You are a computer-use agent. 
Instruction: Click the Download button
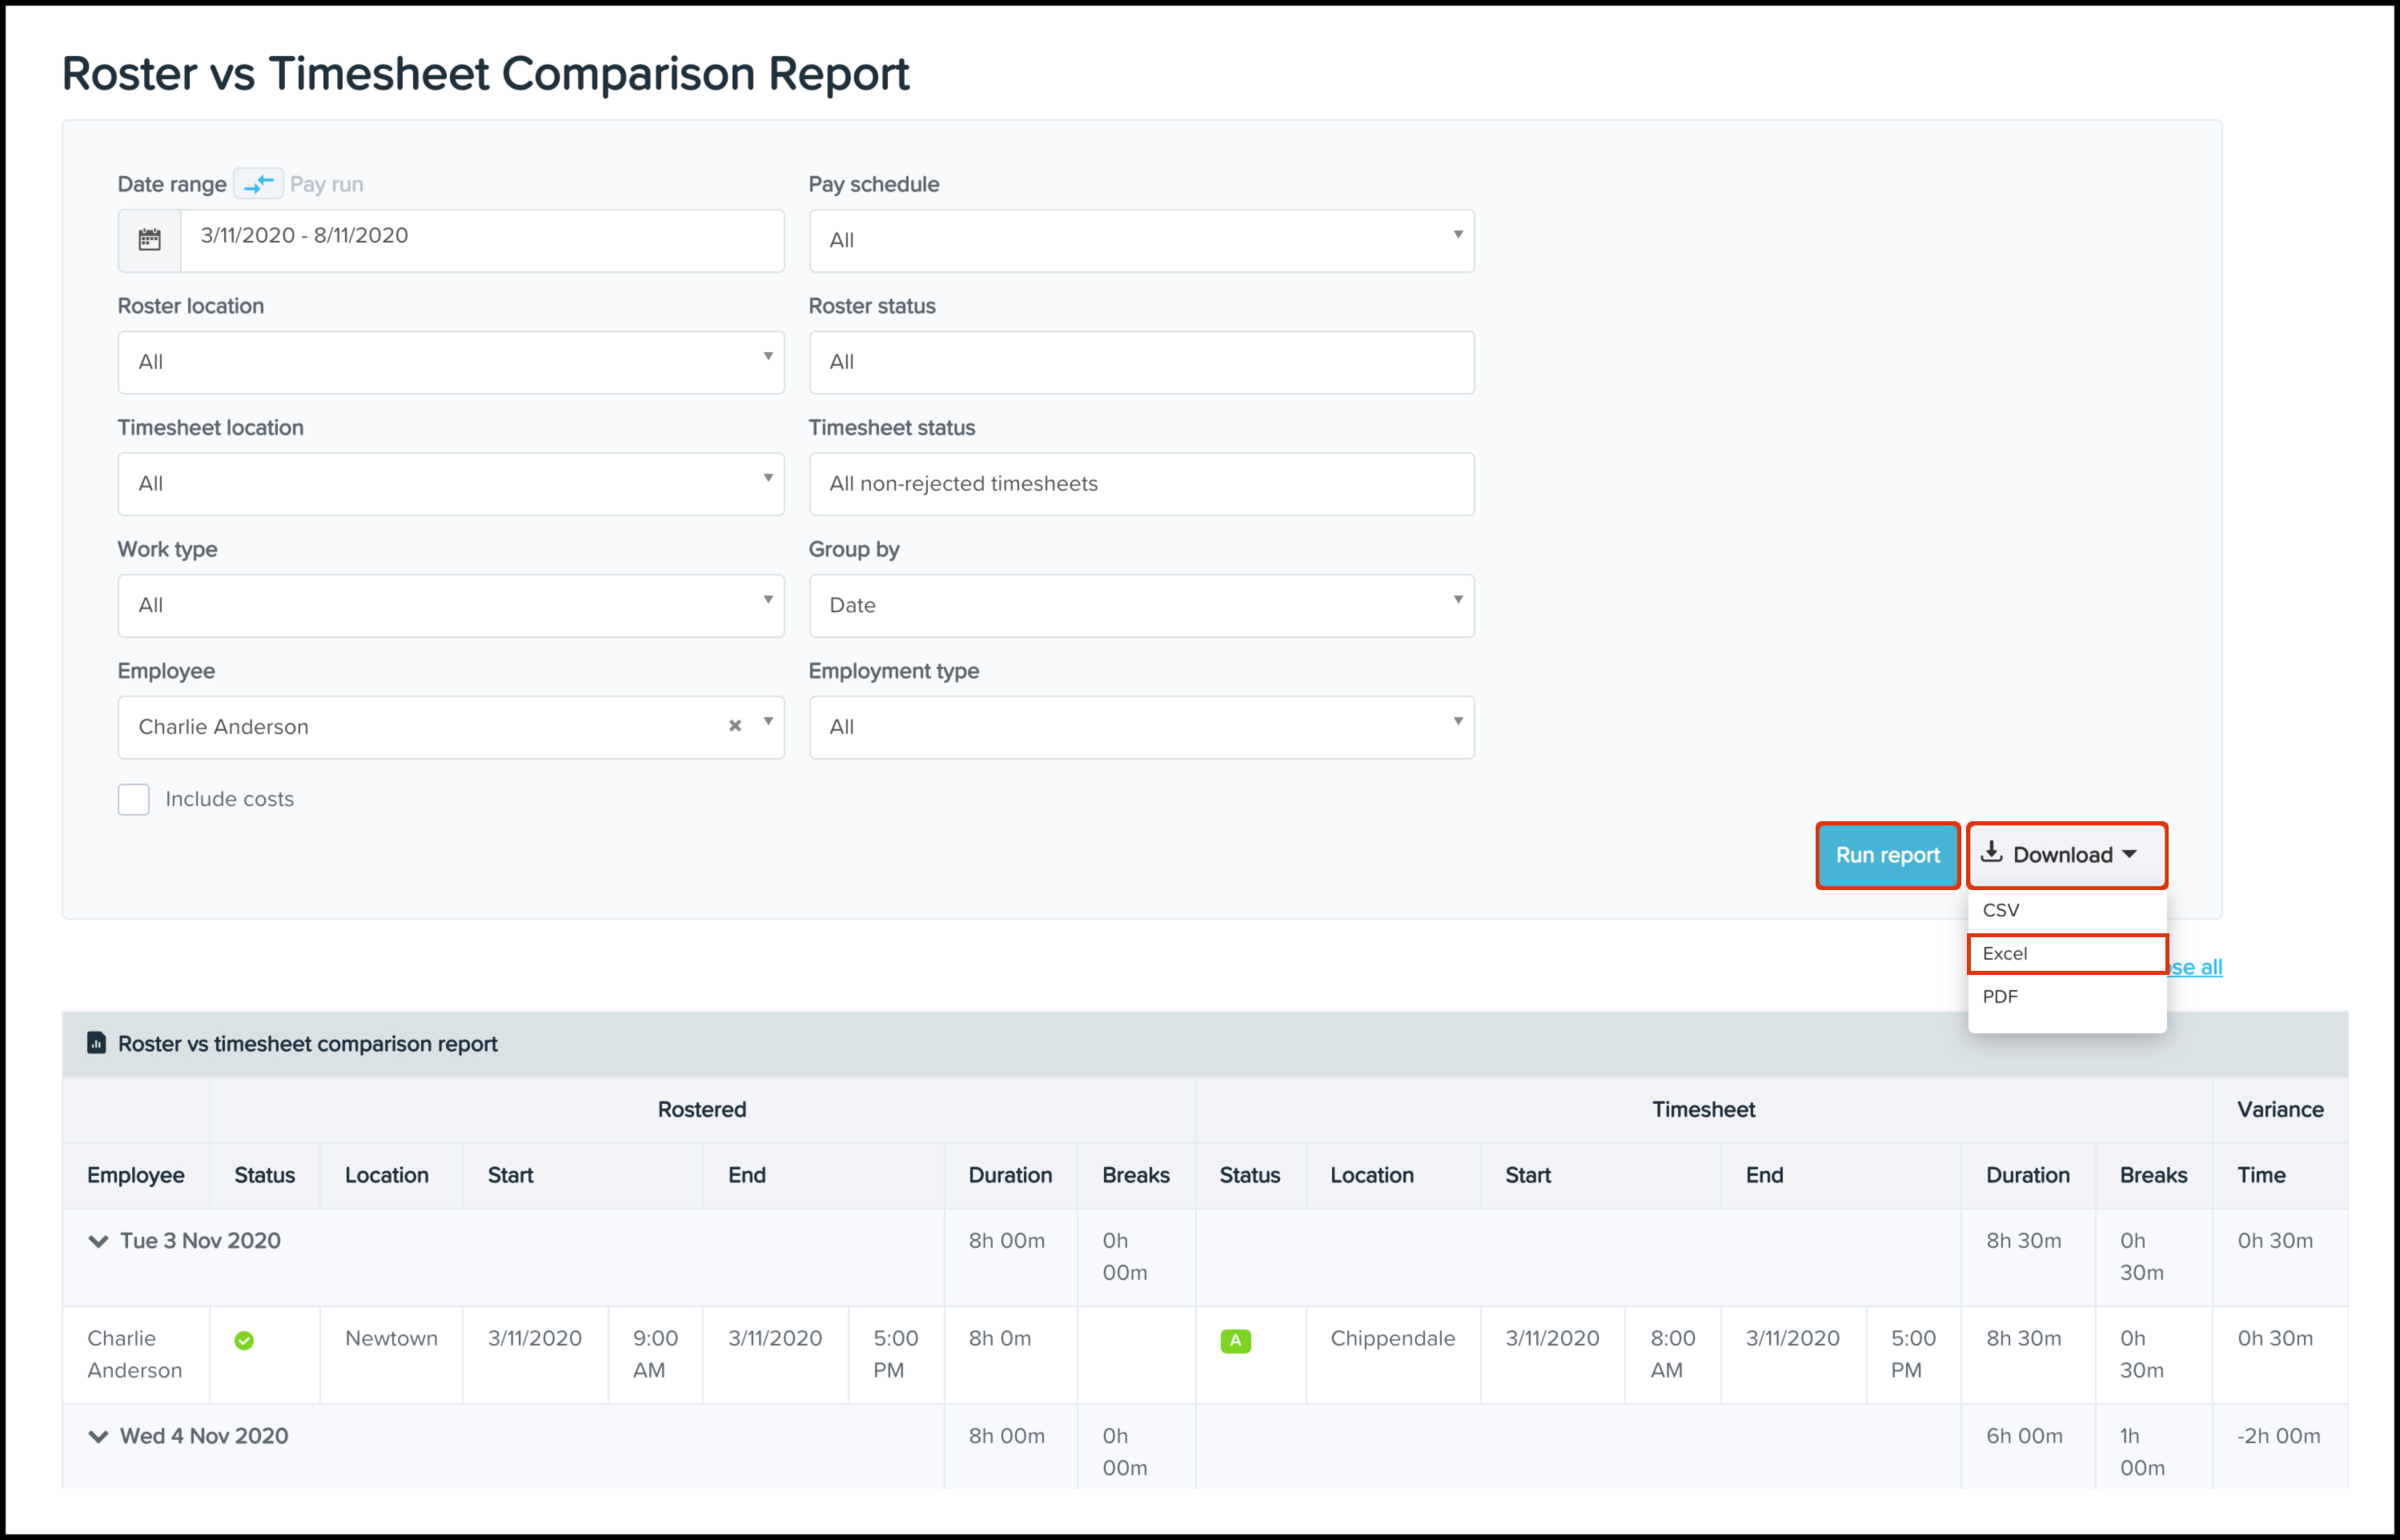[2066, 855]
